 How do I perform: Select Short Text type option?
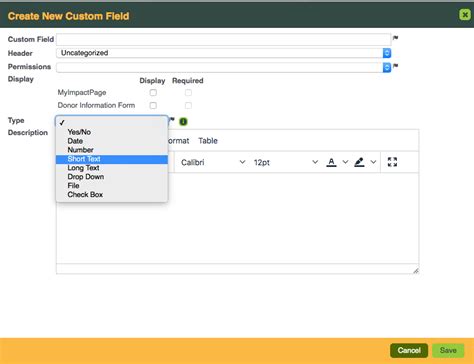tap(112, 159)
